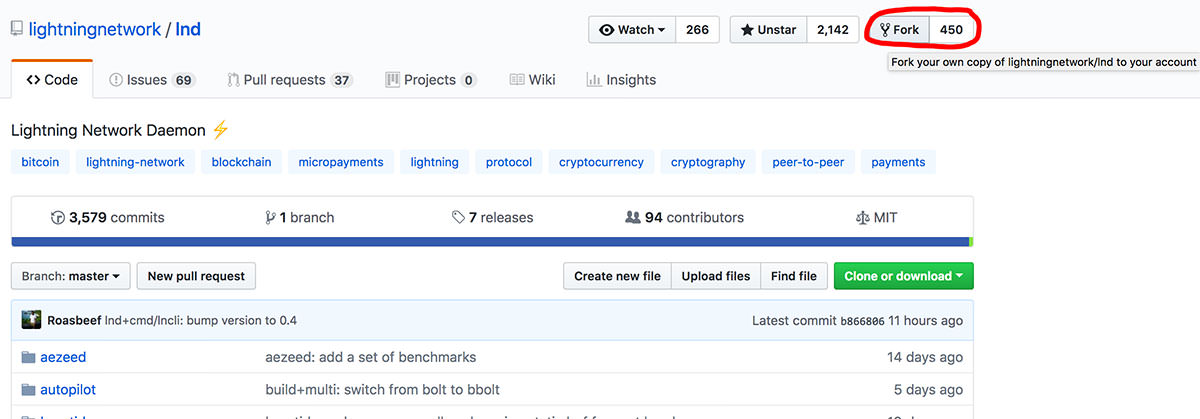The image size is (1200, 419).
Task: Click the autopilot folder icon
Action: (26, 389)
